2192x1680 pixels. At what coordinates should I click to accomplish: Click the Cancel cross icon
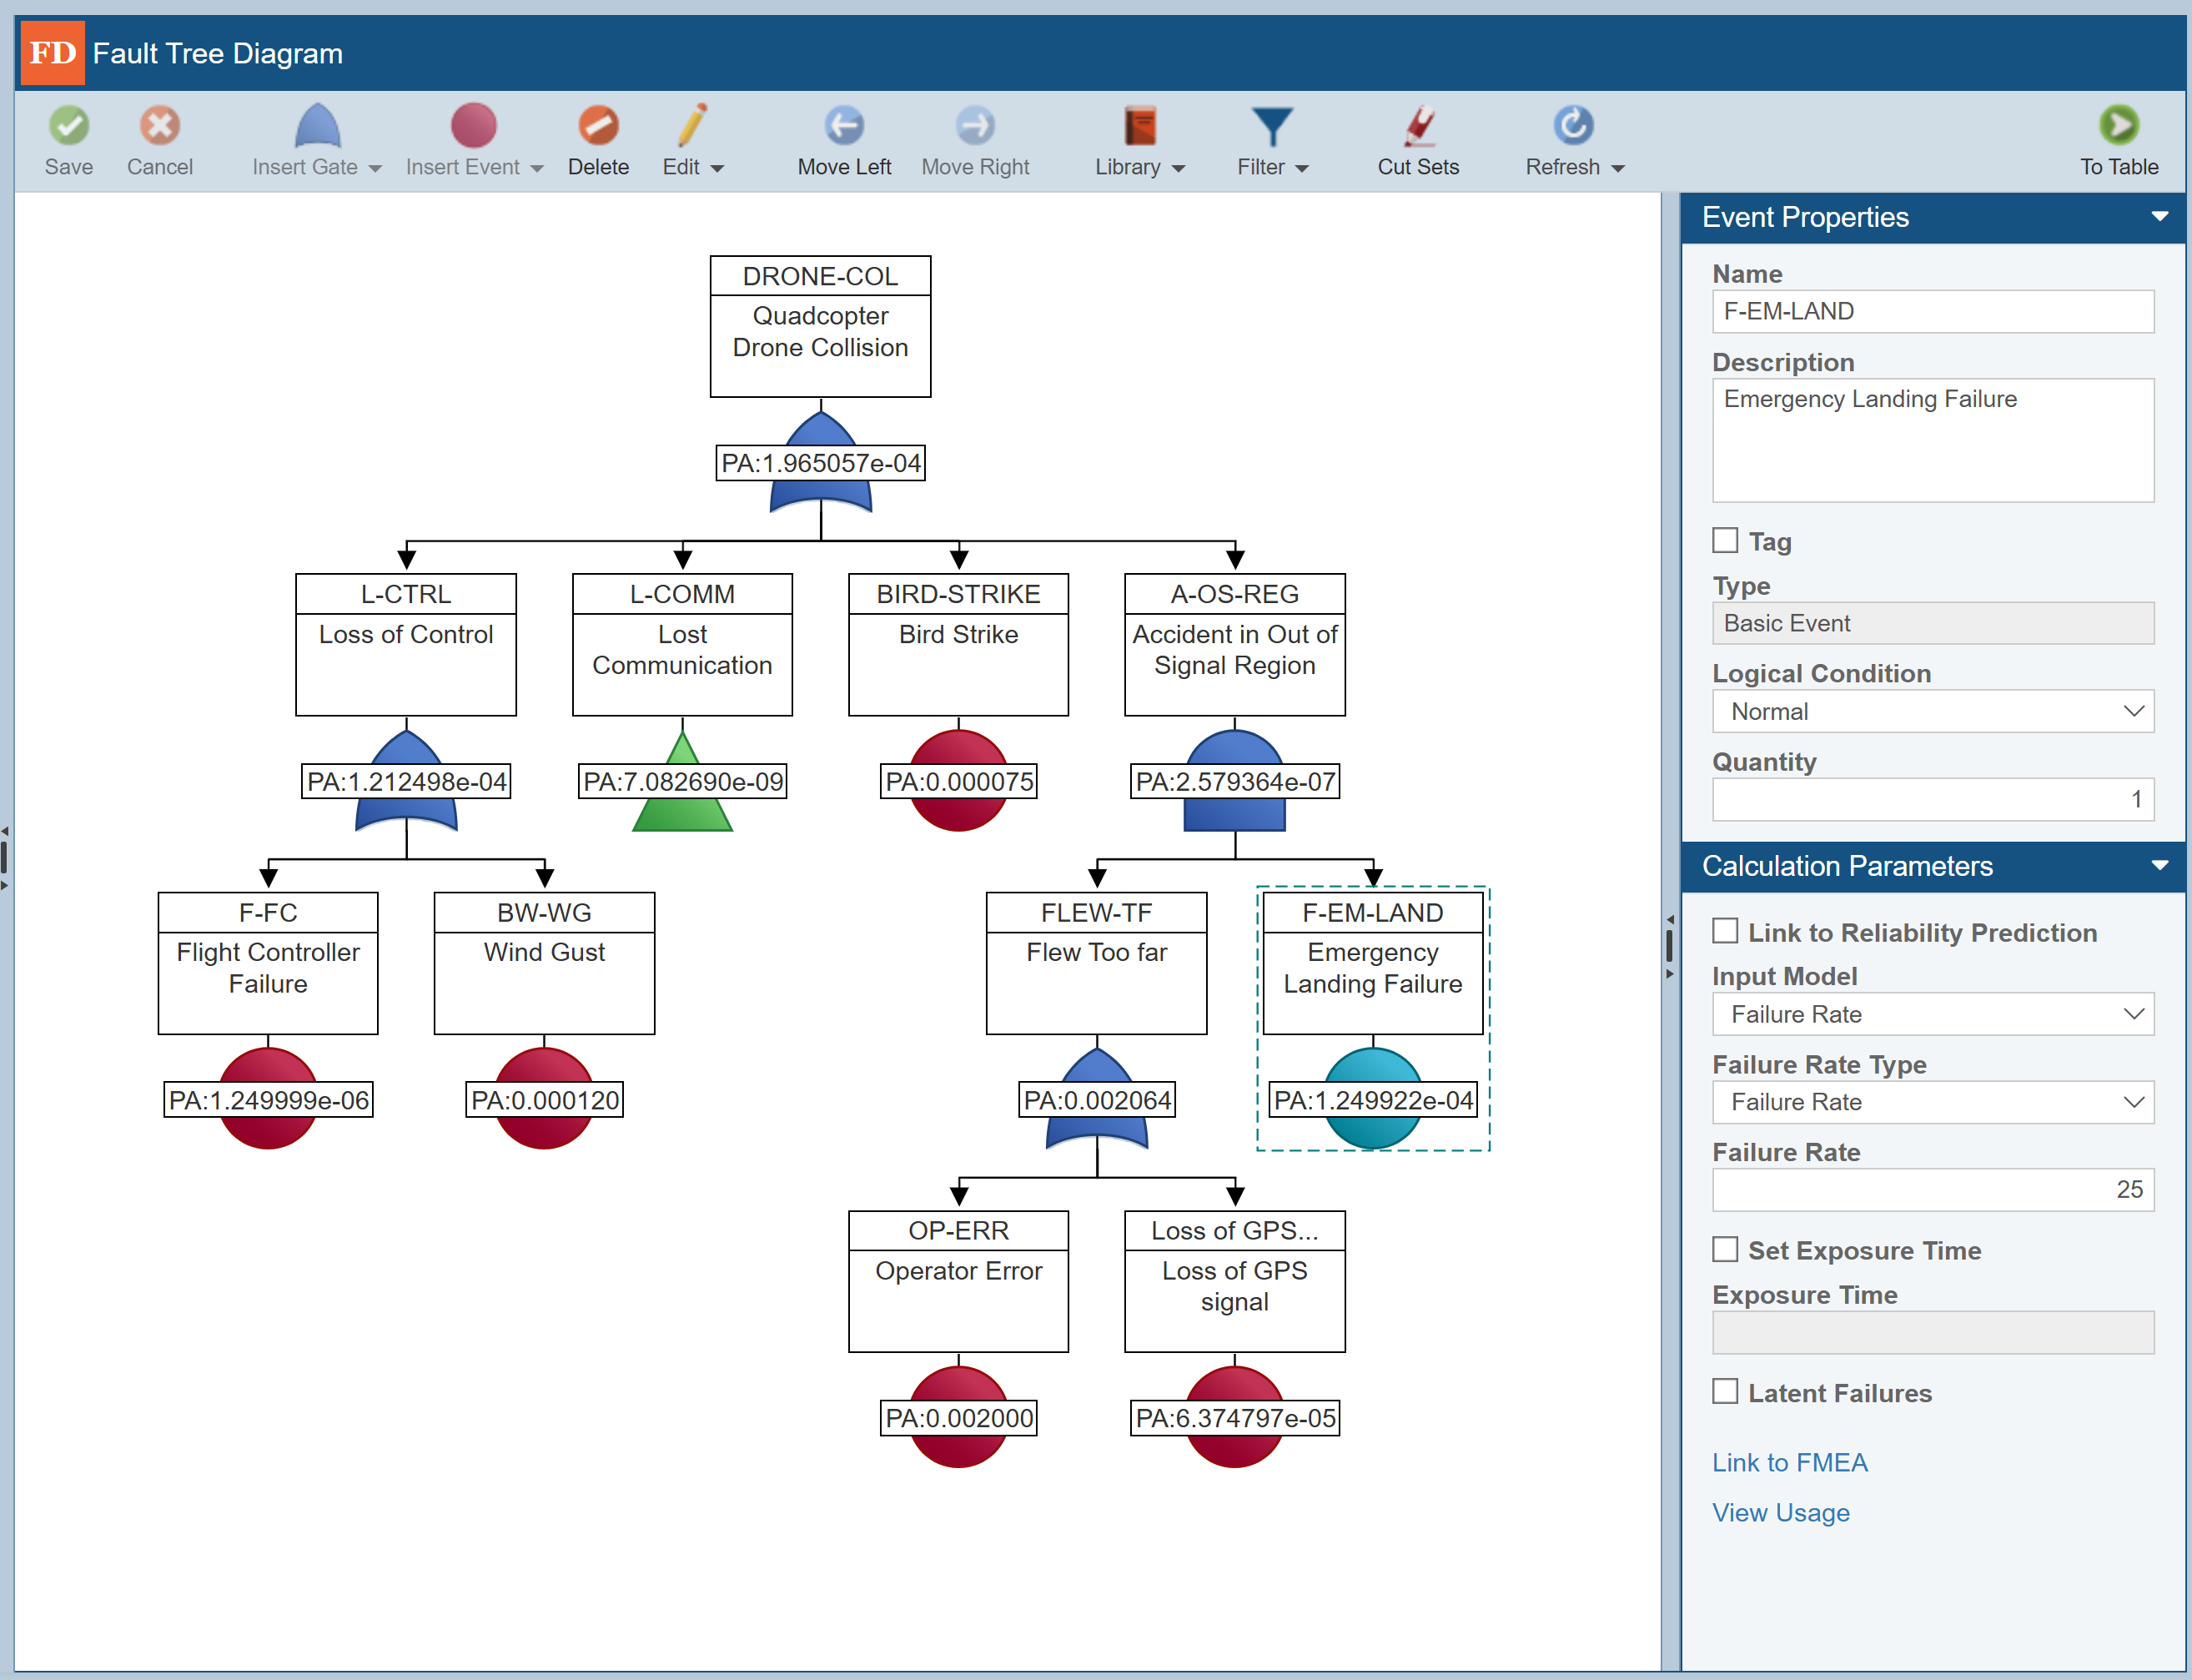tap(160, 126)
